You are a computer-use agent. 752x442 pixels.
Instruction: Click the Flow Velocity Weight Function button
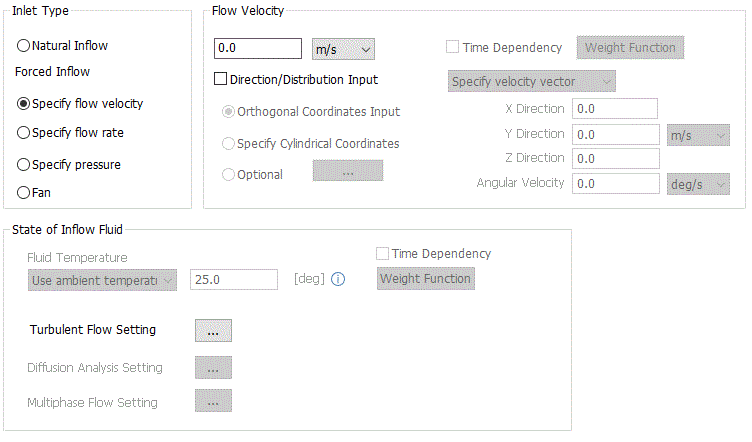tap(630, 47)
